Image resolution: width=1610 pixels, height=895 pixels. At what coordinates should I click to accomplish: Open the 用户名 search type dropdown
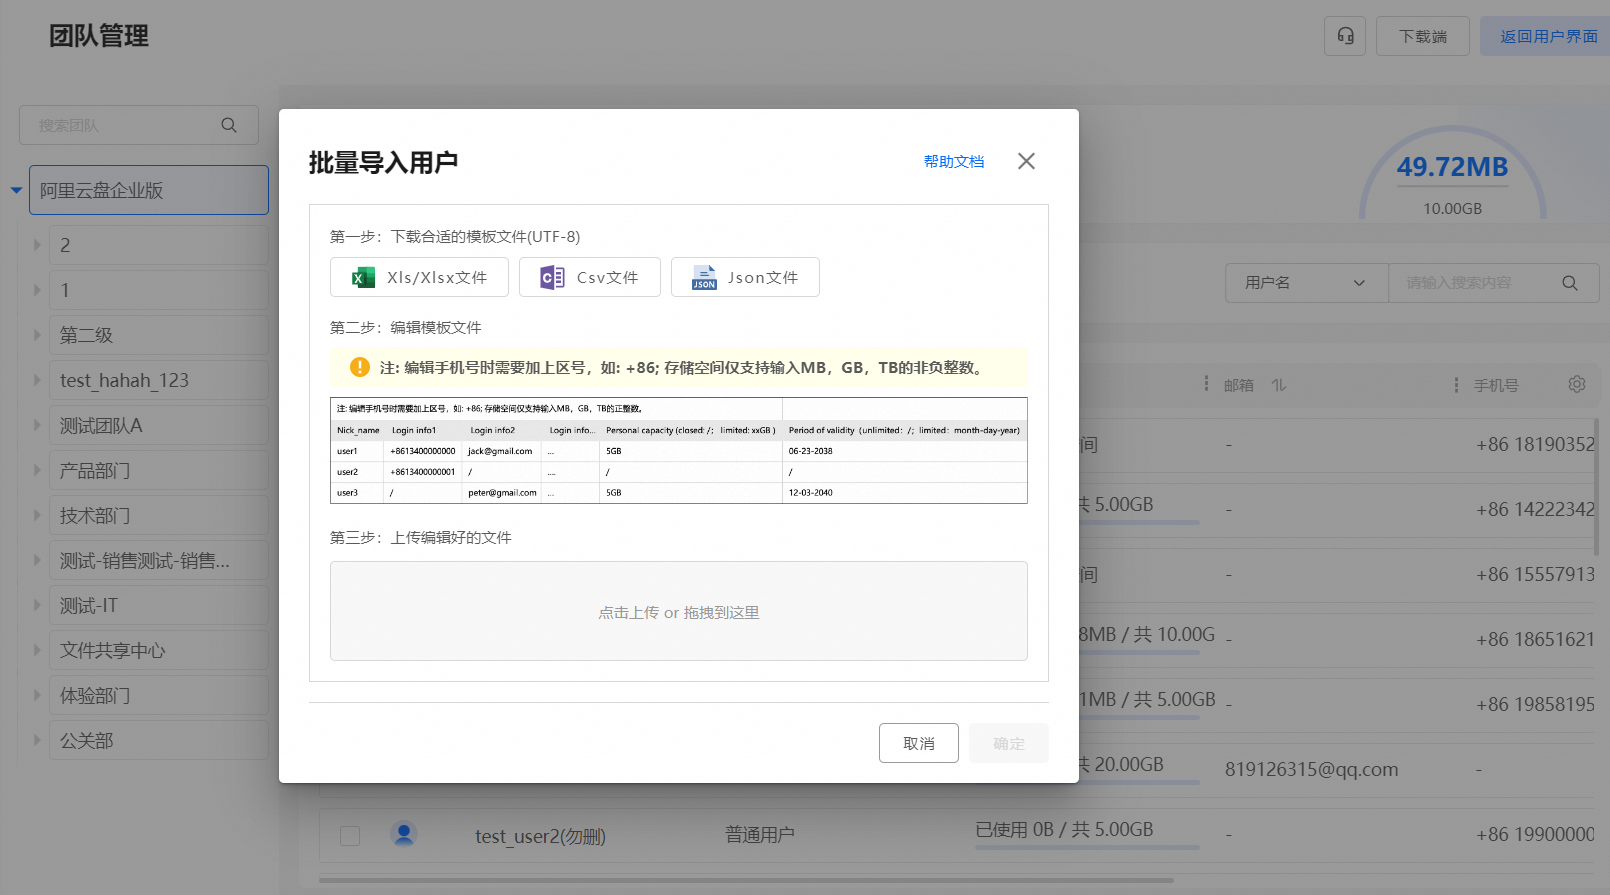(1306, 283)
